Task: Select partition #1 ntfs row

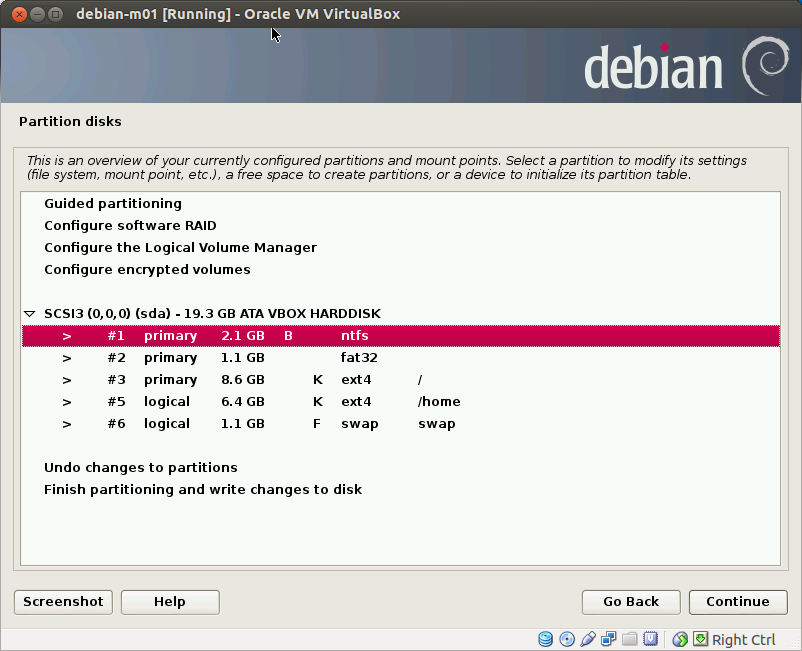Action: pyautogui.click(x=400, y=335)
